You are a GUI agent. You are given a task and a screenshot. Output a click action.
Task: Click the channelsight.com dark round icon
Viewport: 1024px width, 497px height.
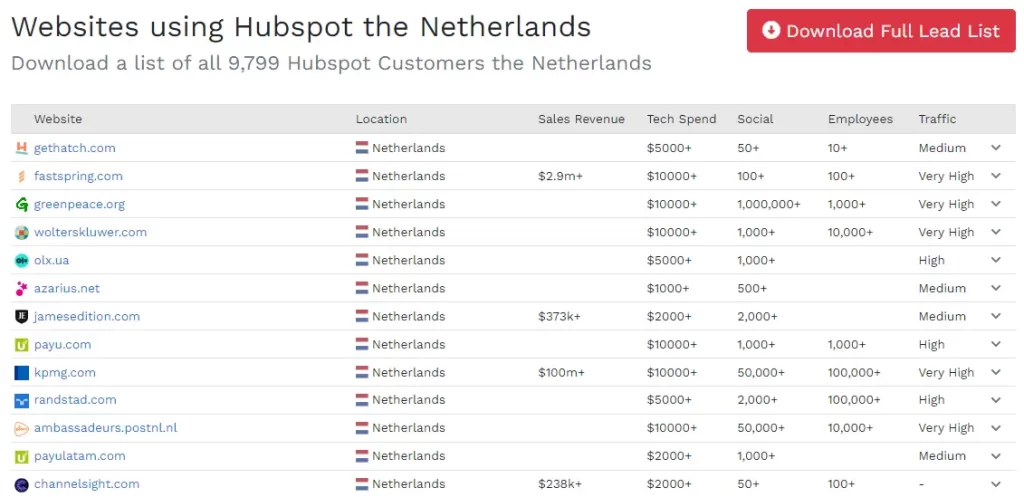pyautogui.click(x=22, y=485)
